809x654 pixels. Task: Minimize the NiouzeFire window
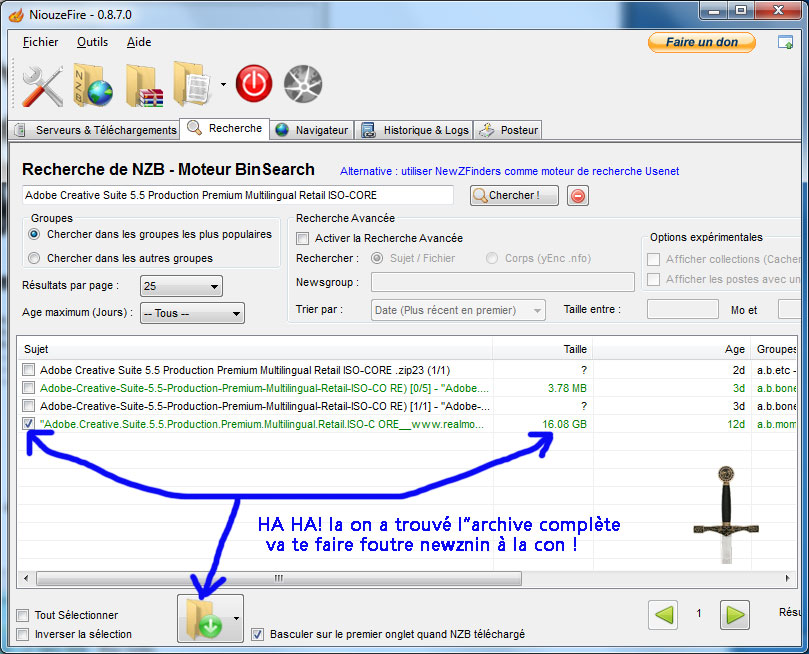[714, 11]
